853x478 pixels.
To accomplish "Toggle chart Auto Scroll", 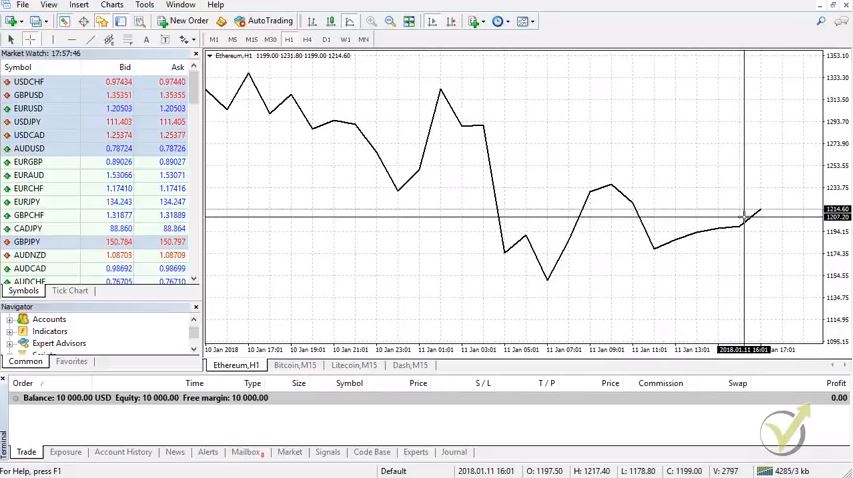I will pyautogui.click(x=432, y=21).
